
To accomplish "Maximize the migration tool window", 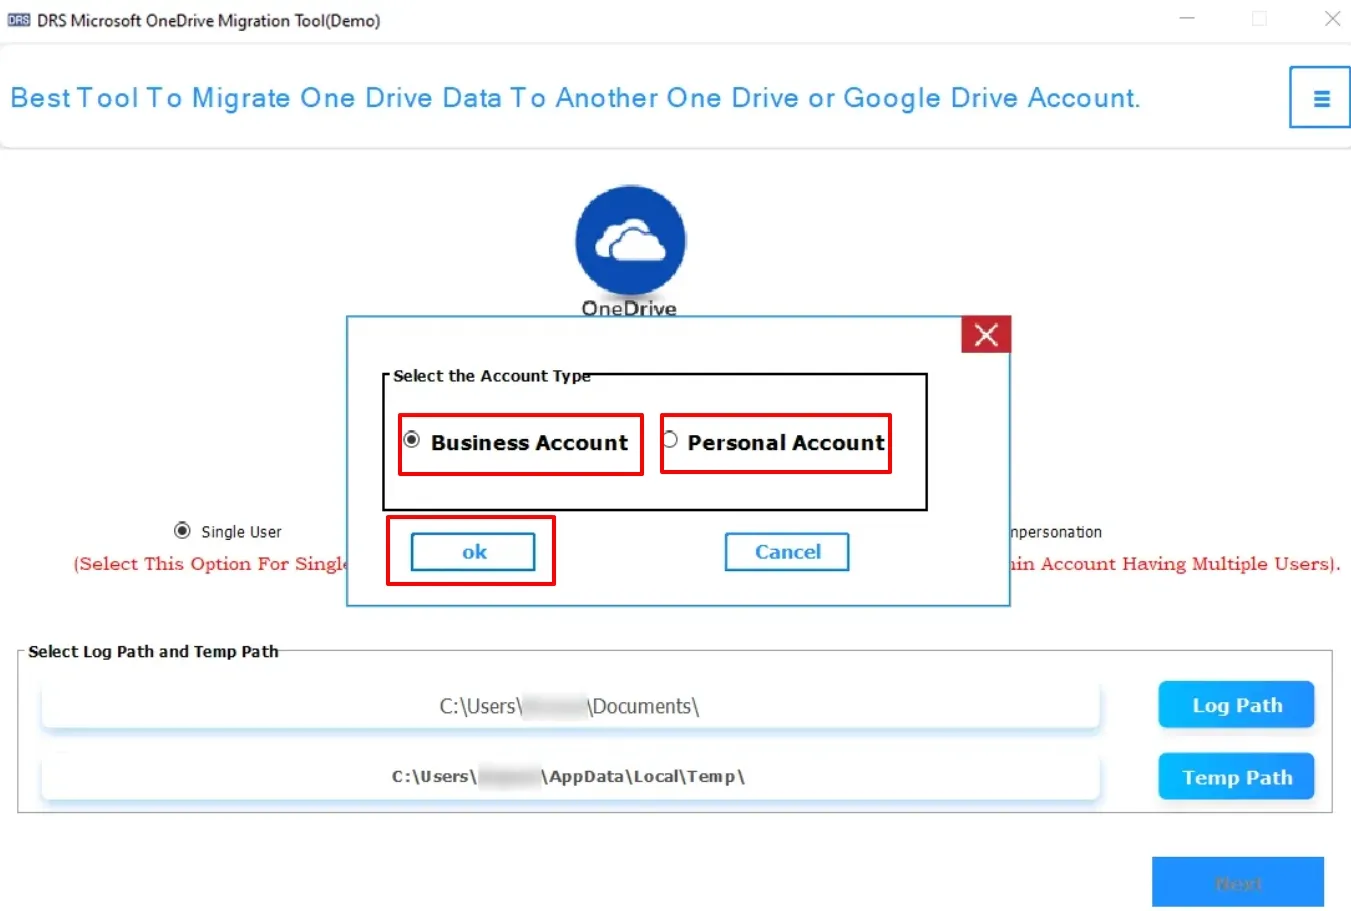I will coord(1259,19).
